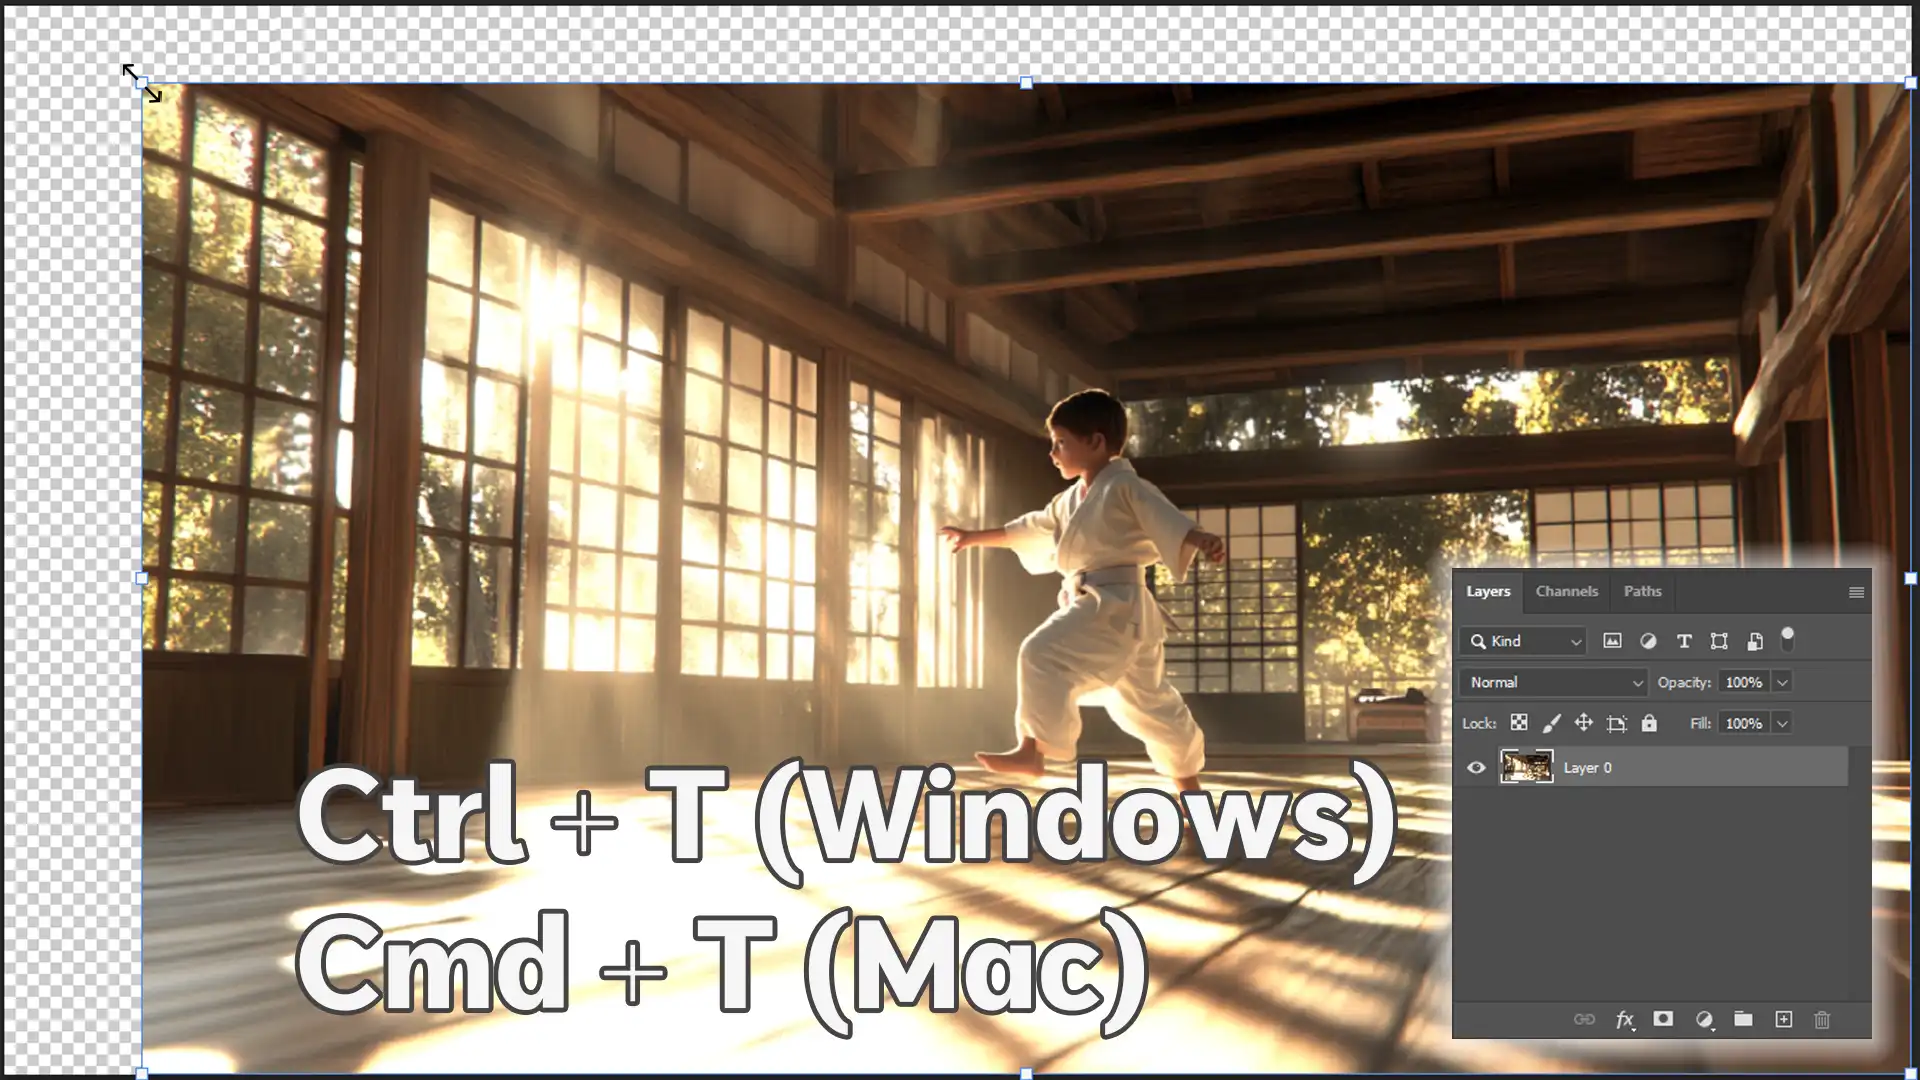Switch to the Paths tab

(1643, 589)
